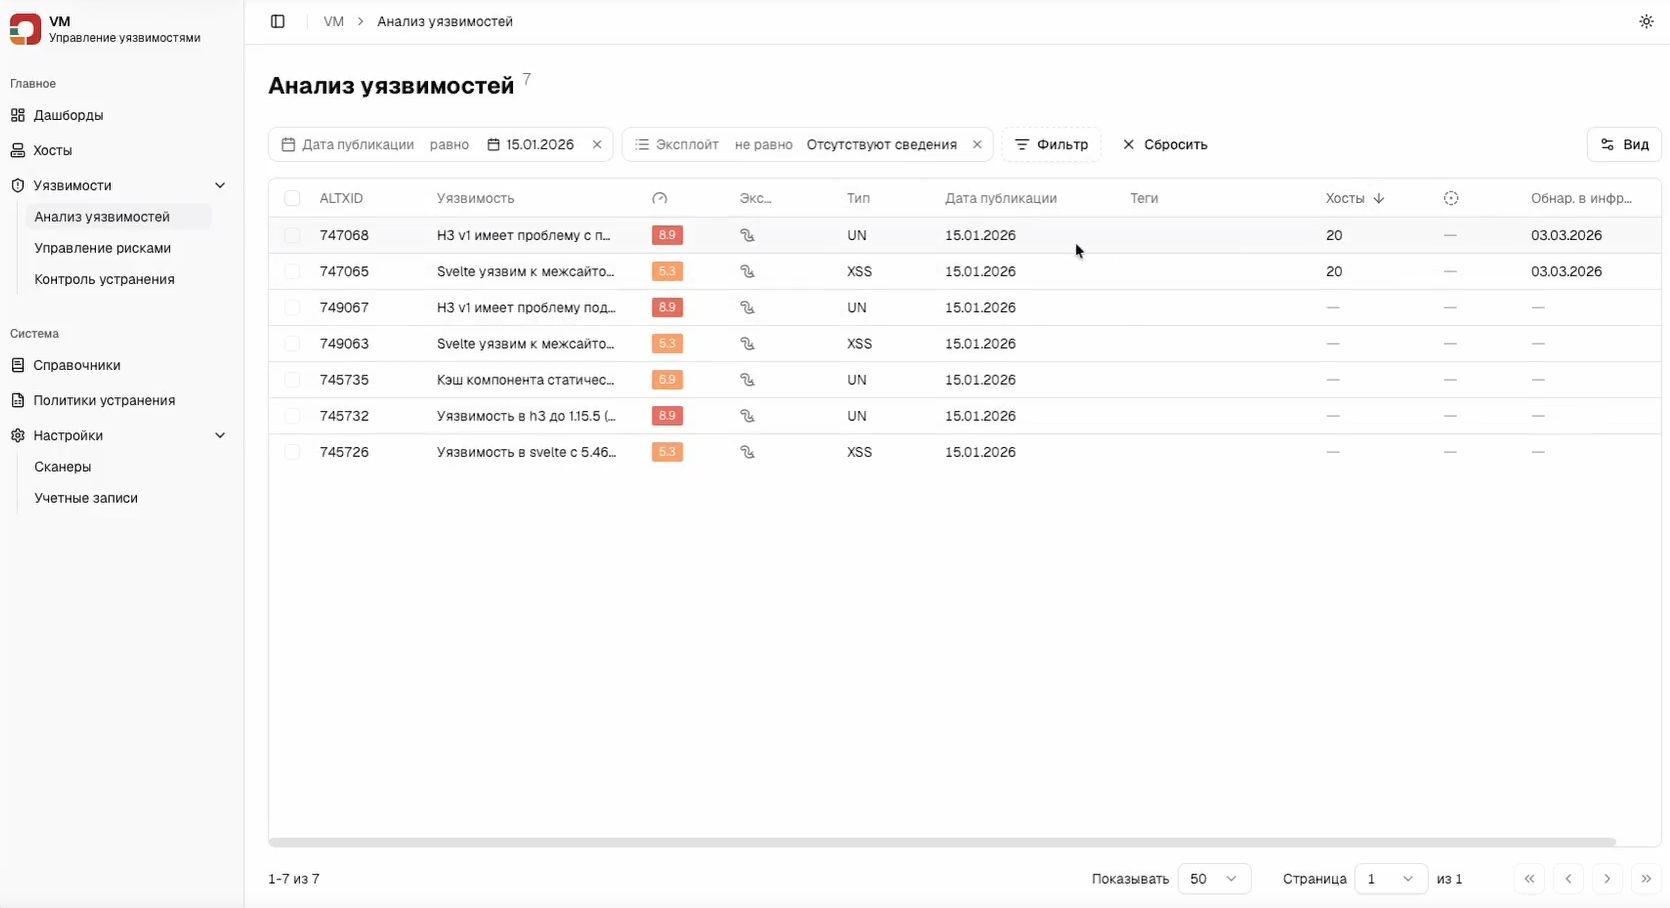Toggle the sidebar panel icon
This screenshot has width=1670, height=908.
pyautogui.click(x=278, y=21)
